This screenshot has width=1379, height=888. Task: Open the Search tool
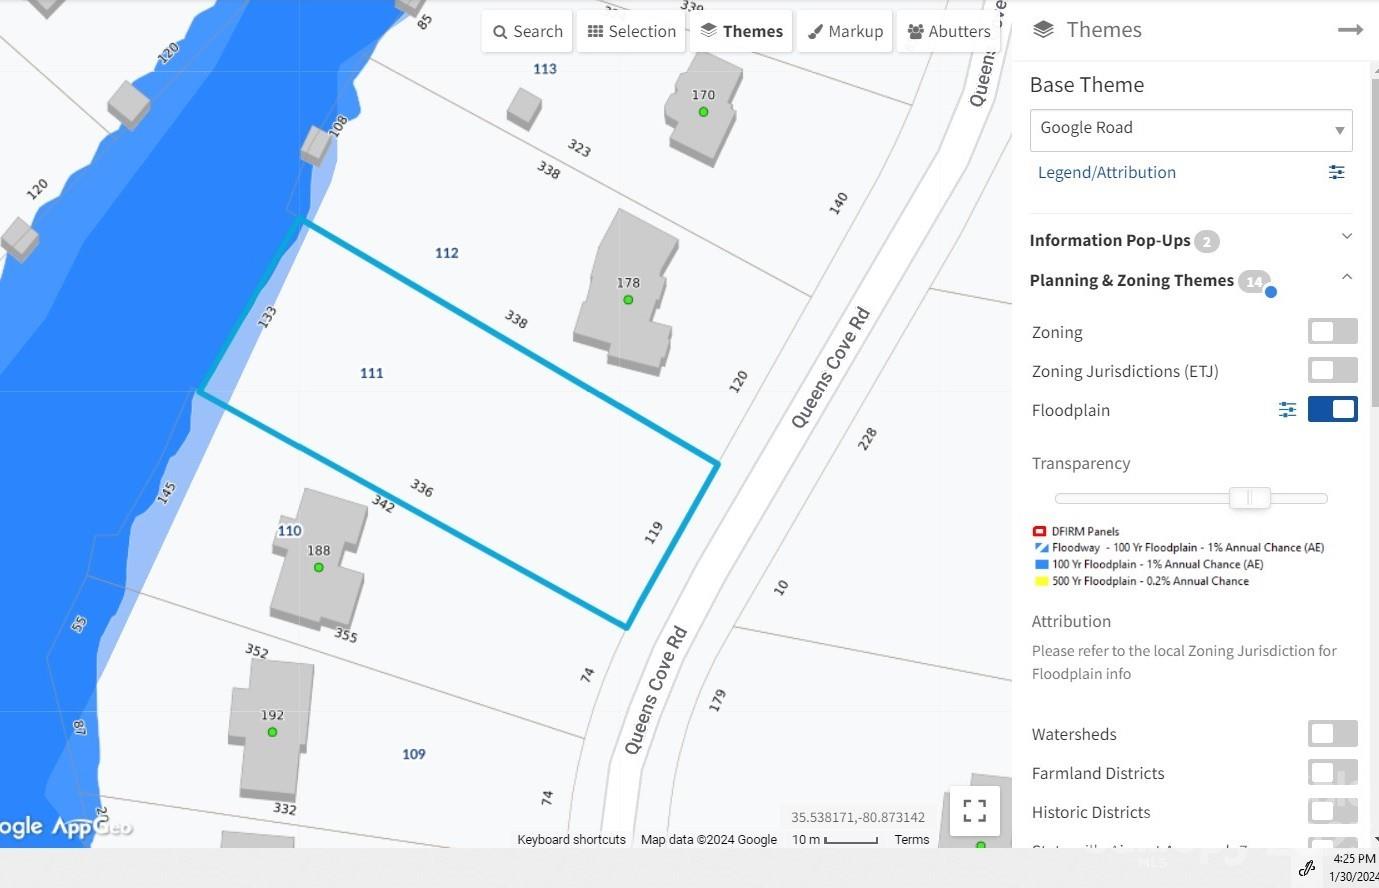[527, 31]
